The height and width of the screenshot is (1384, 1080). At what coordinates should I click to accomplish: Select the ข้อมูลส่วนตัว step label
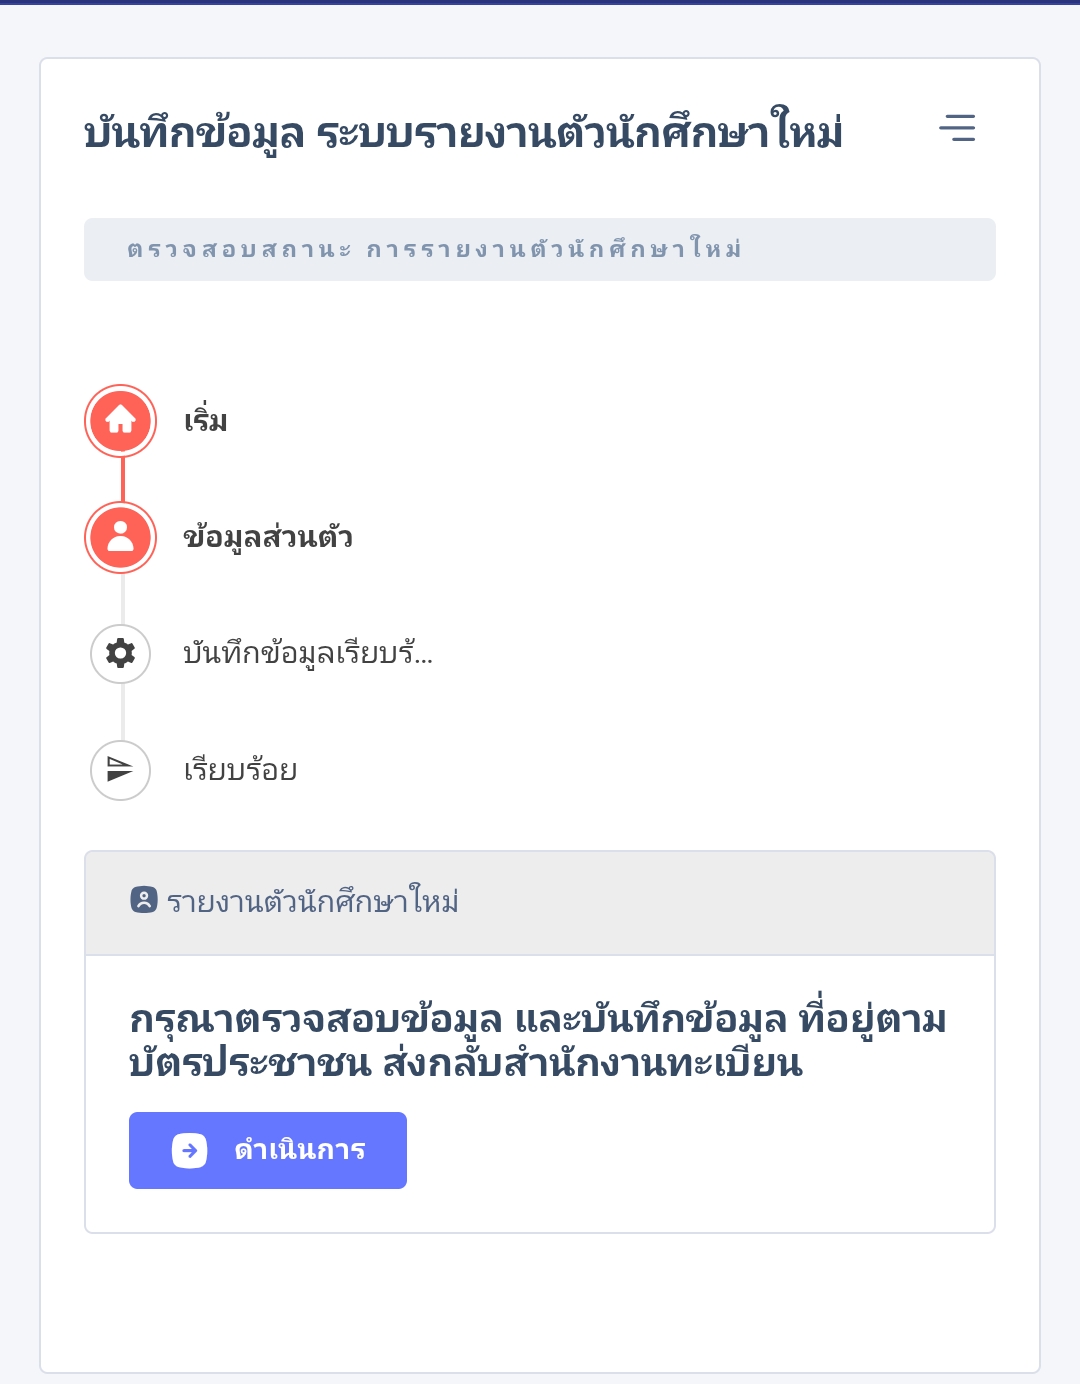coord(268,537)
